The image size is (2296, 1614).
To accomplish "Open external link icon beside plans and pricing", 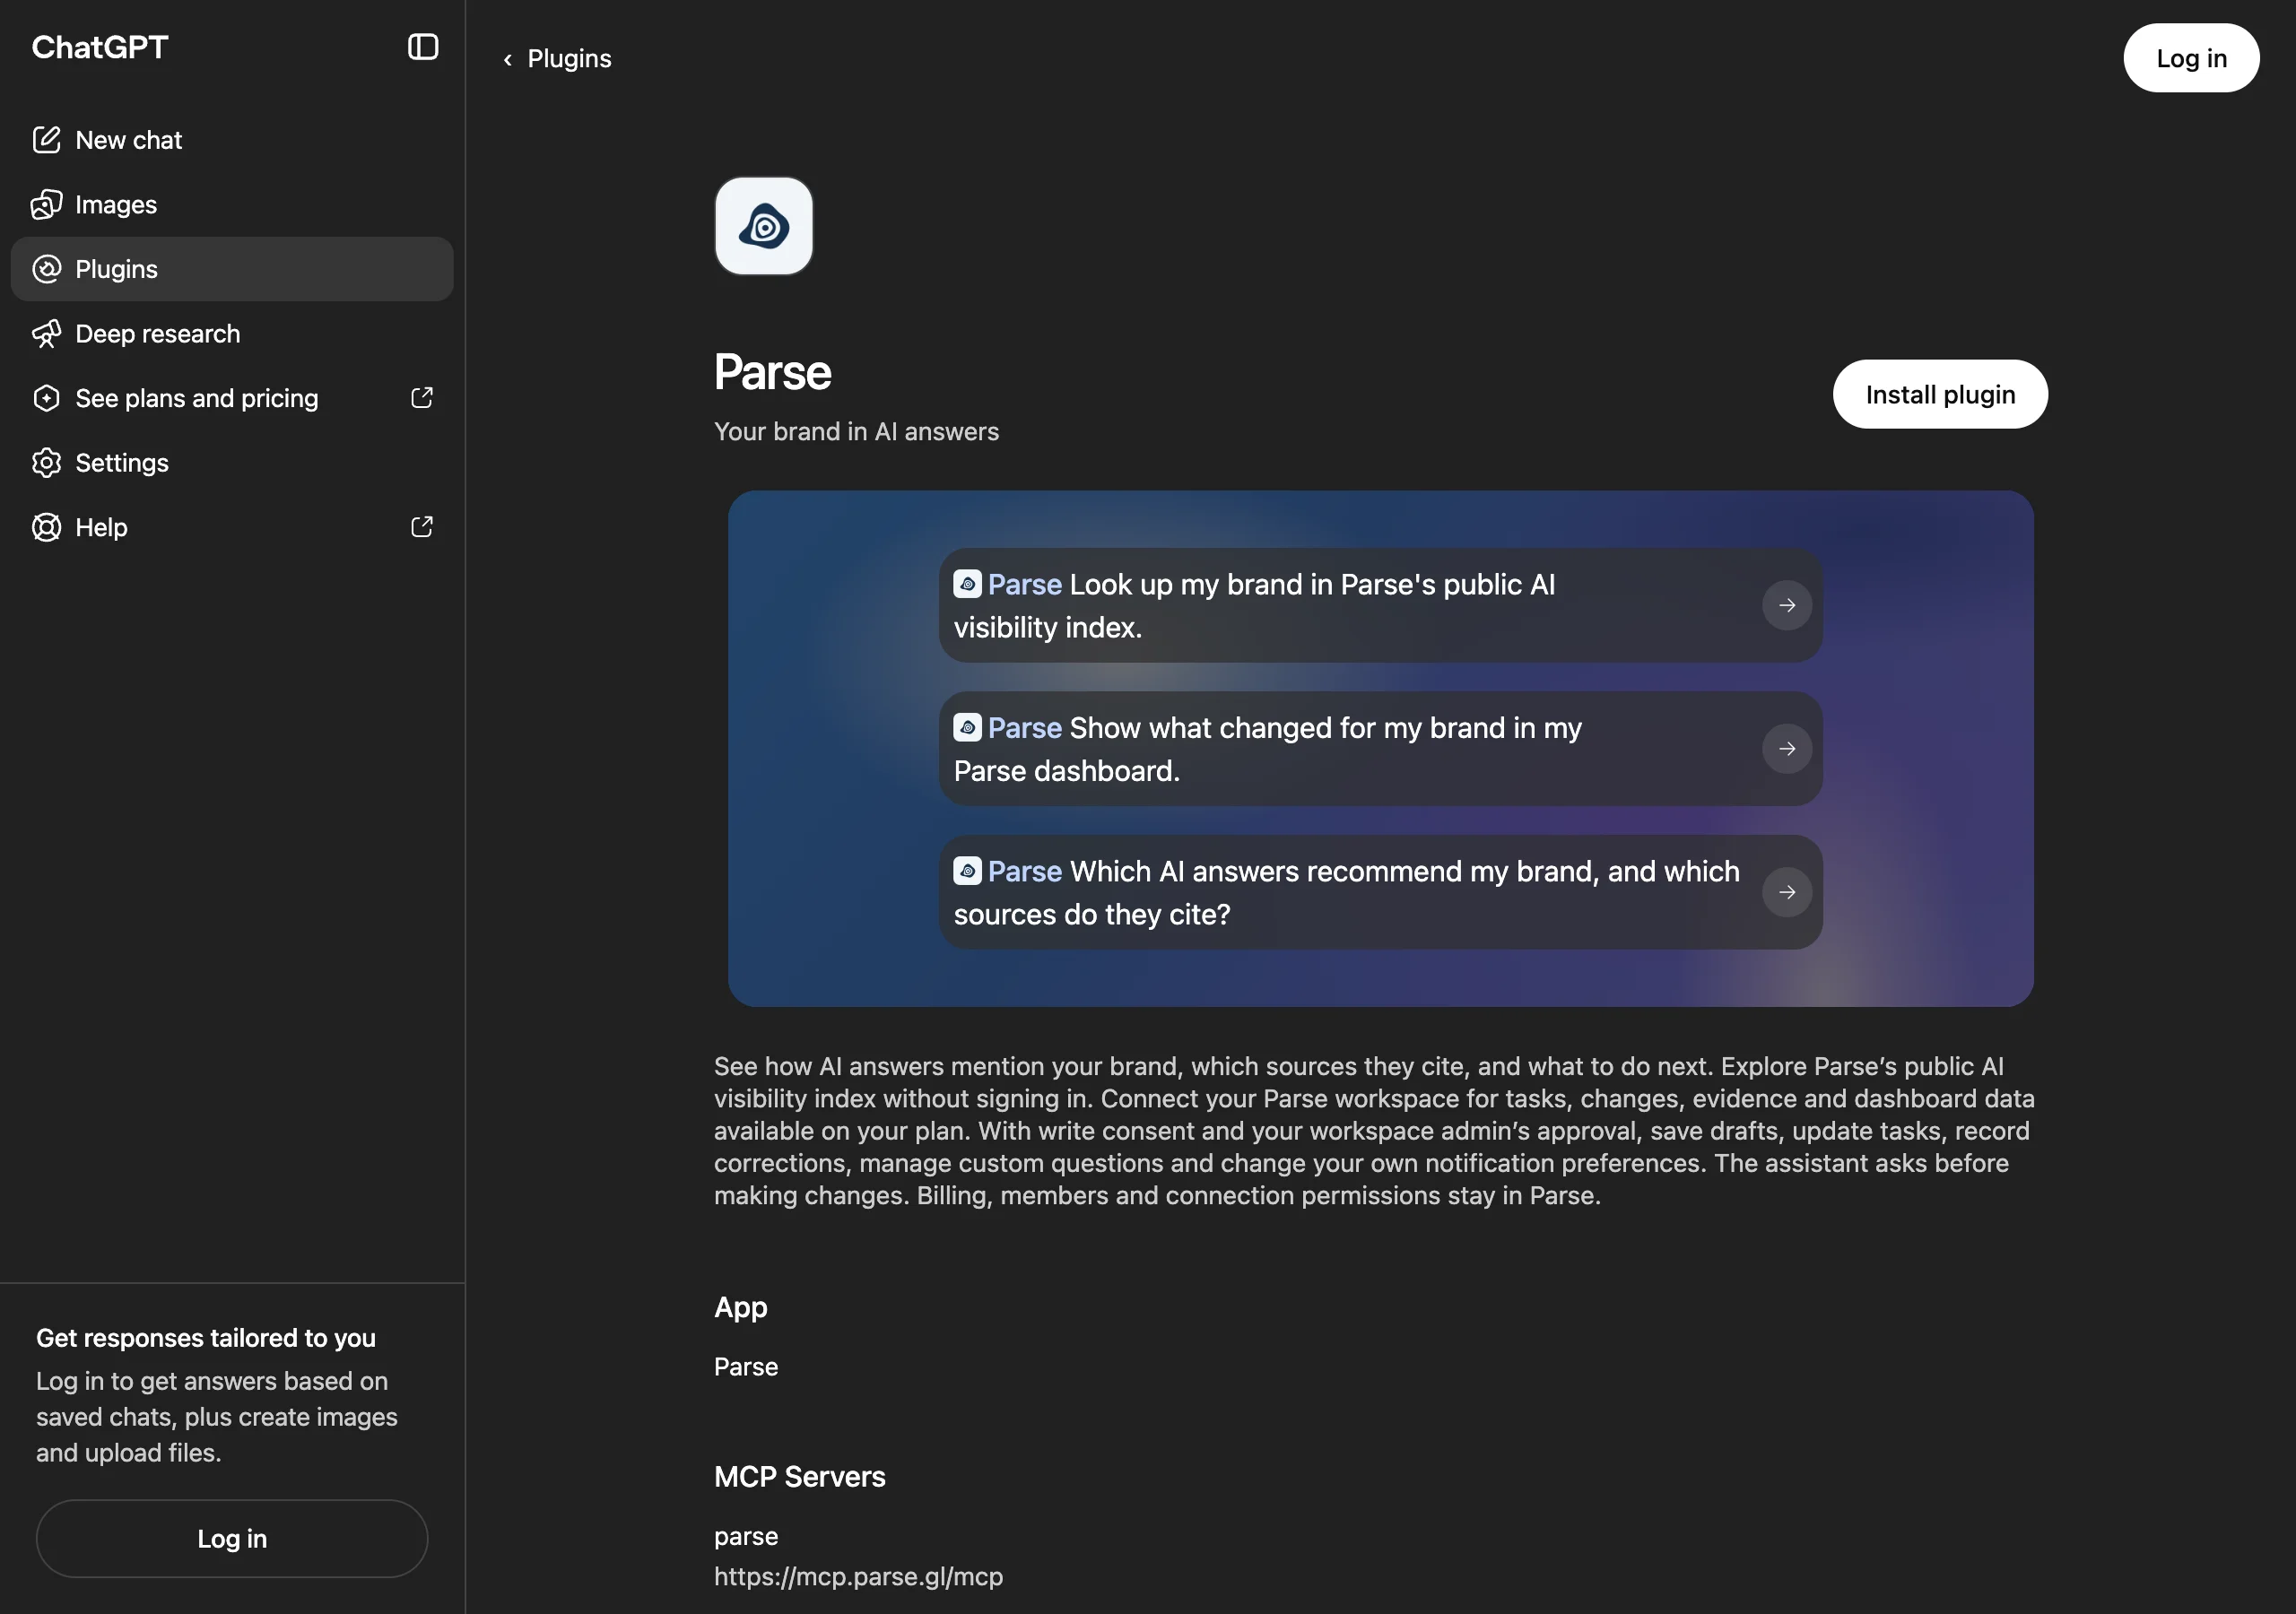I will [x=422, y=398].
